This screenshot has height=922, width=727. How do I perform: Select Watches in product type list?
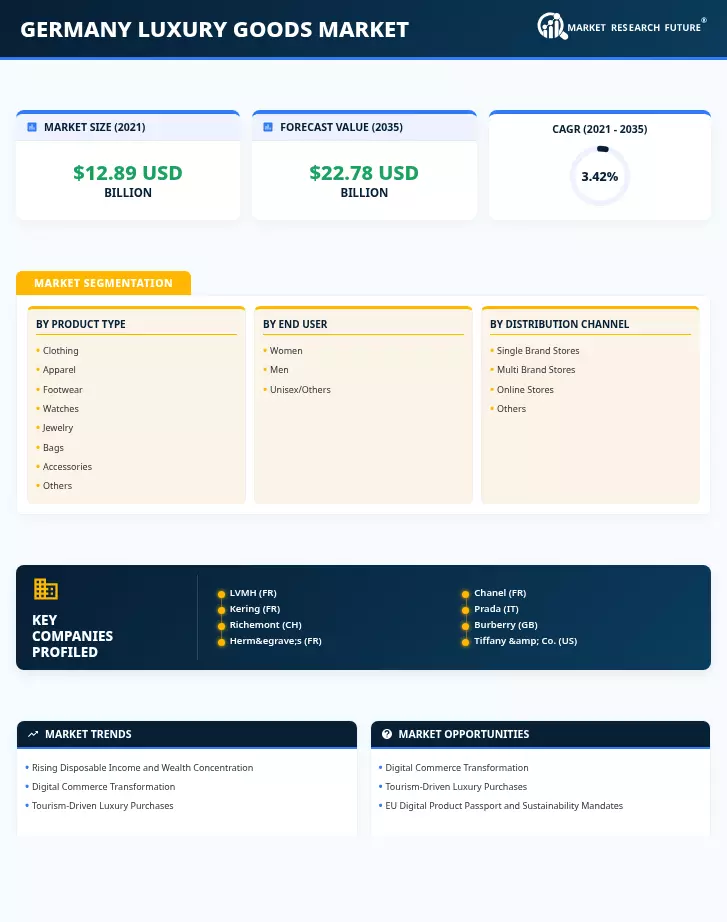tap(61, 409)
